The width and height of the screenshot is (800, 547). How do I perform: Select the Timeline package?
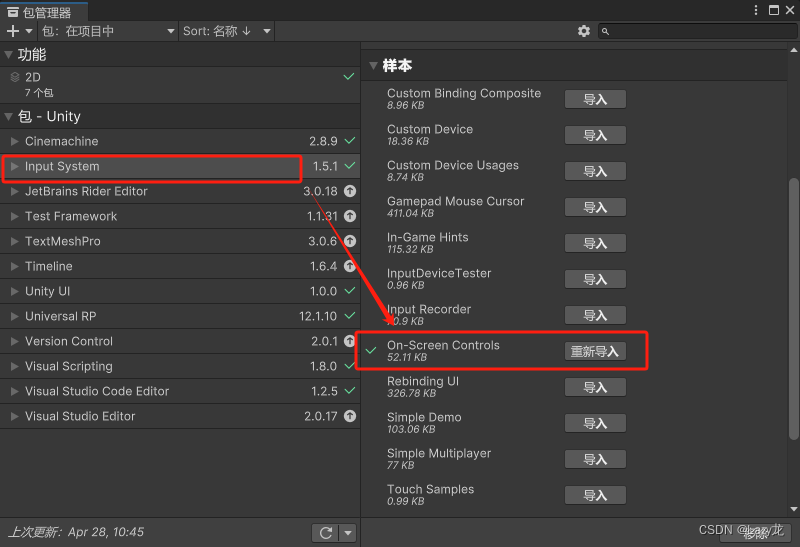click(x=180, y=266)
